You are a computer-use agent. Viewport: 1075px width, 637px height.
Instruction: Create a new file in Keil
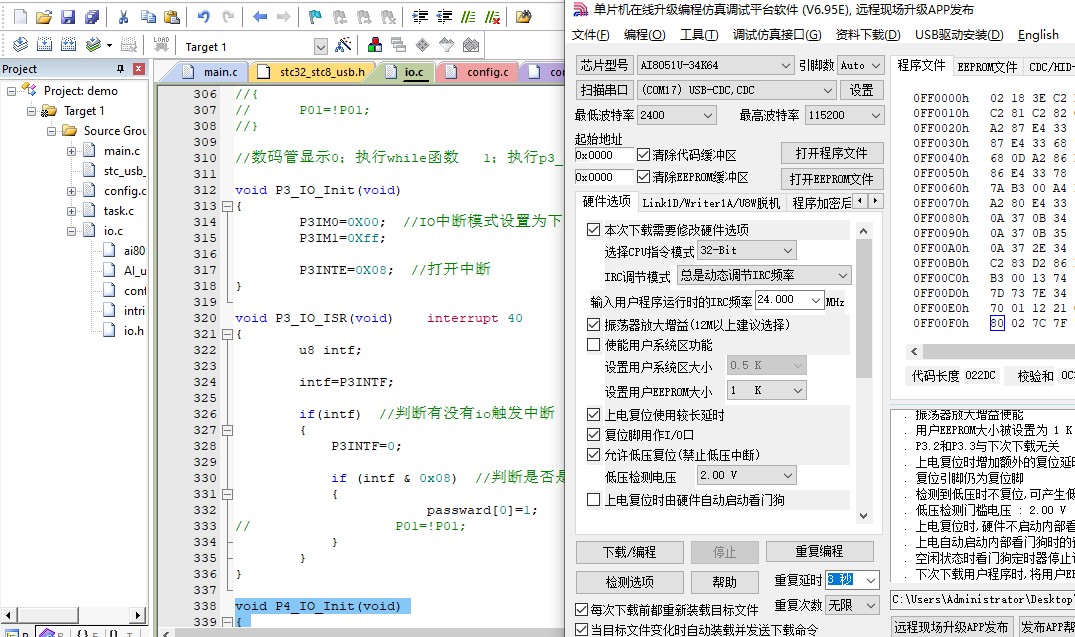[x=21, y=16]
